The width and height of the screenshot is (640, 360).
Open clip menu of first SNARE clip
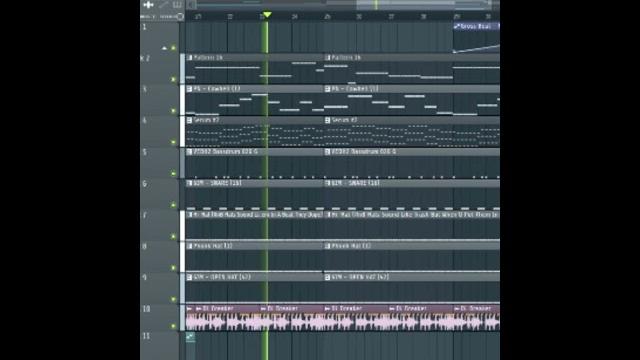[189, 183]
